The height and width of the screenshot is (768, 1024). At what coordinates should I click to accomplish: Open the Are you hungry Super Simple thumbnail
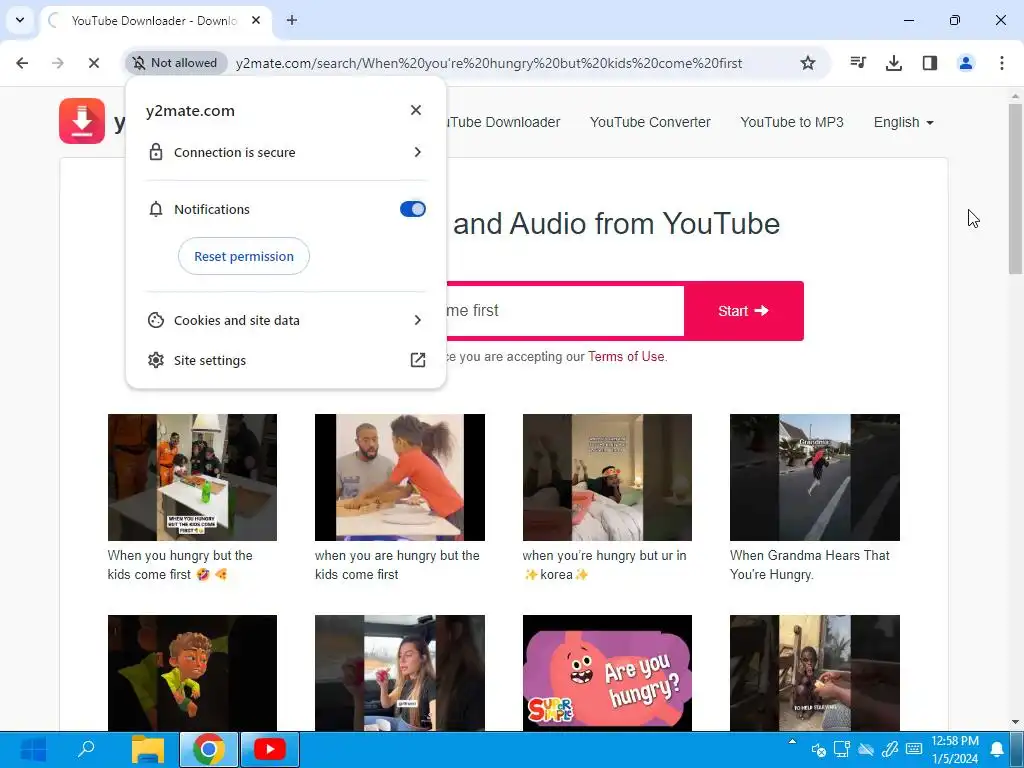click(x=607, y=673)
